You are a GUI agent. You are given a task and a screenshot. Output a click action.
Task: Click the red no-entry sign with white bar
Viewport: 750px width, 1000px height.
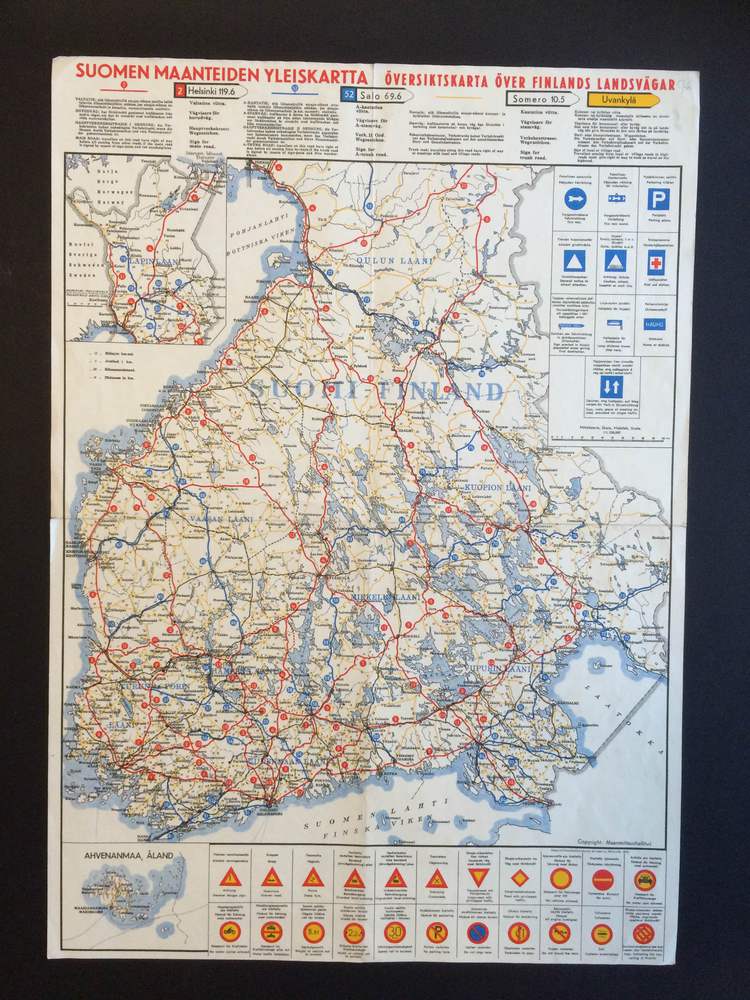pos(602,880)
